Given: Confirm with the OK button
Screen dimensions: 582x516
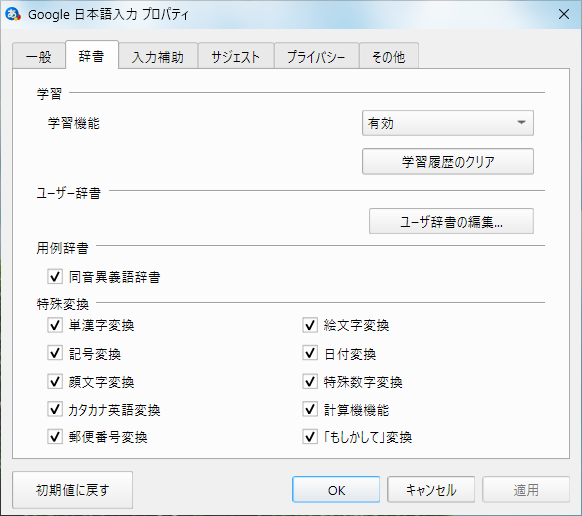Looking at the screenshot, I should tap(336, 490).
